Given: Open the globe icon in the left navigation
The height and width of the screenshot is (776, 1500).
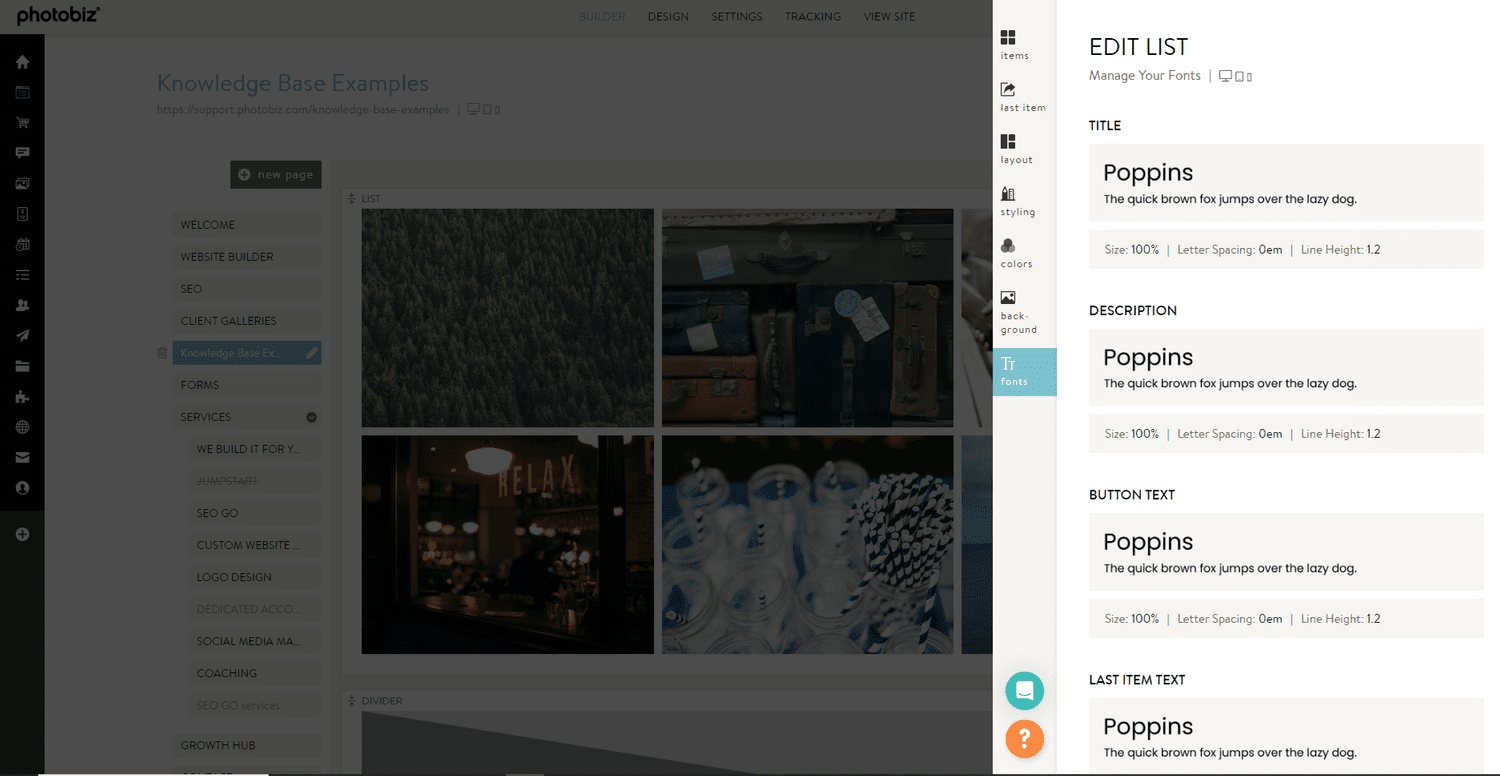Looking at the screenshot, I should pyautogui.click(x=22, y=427).
